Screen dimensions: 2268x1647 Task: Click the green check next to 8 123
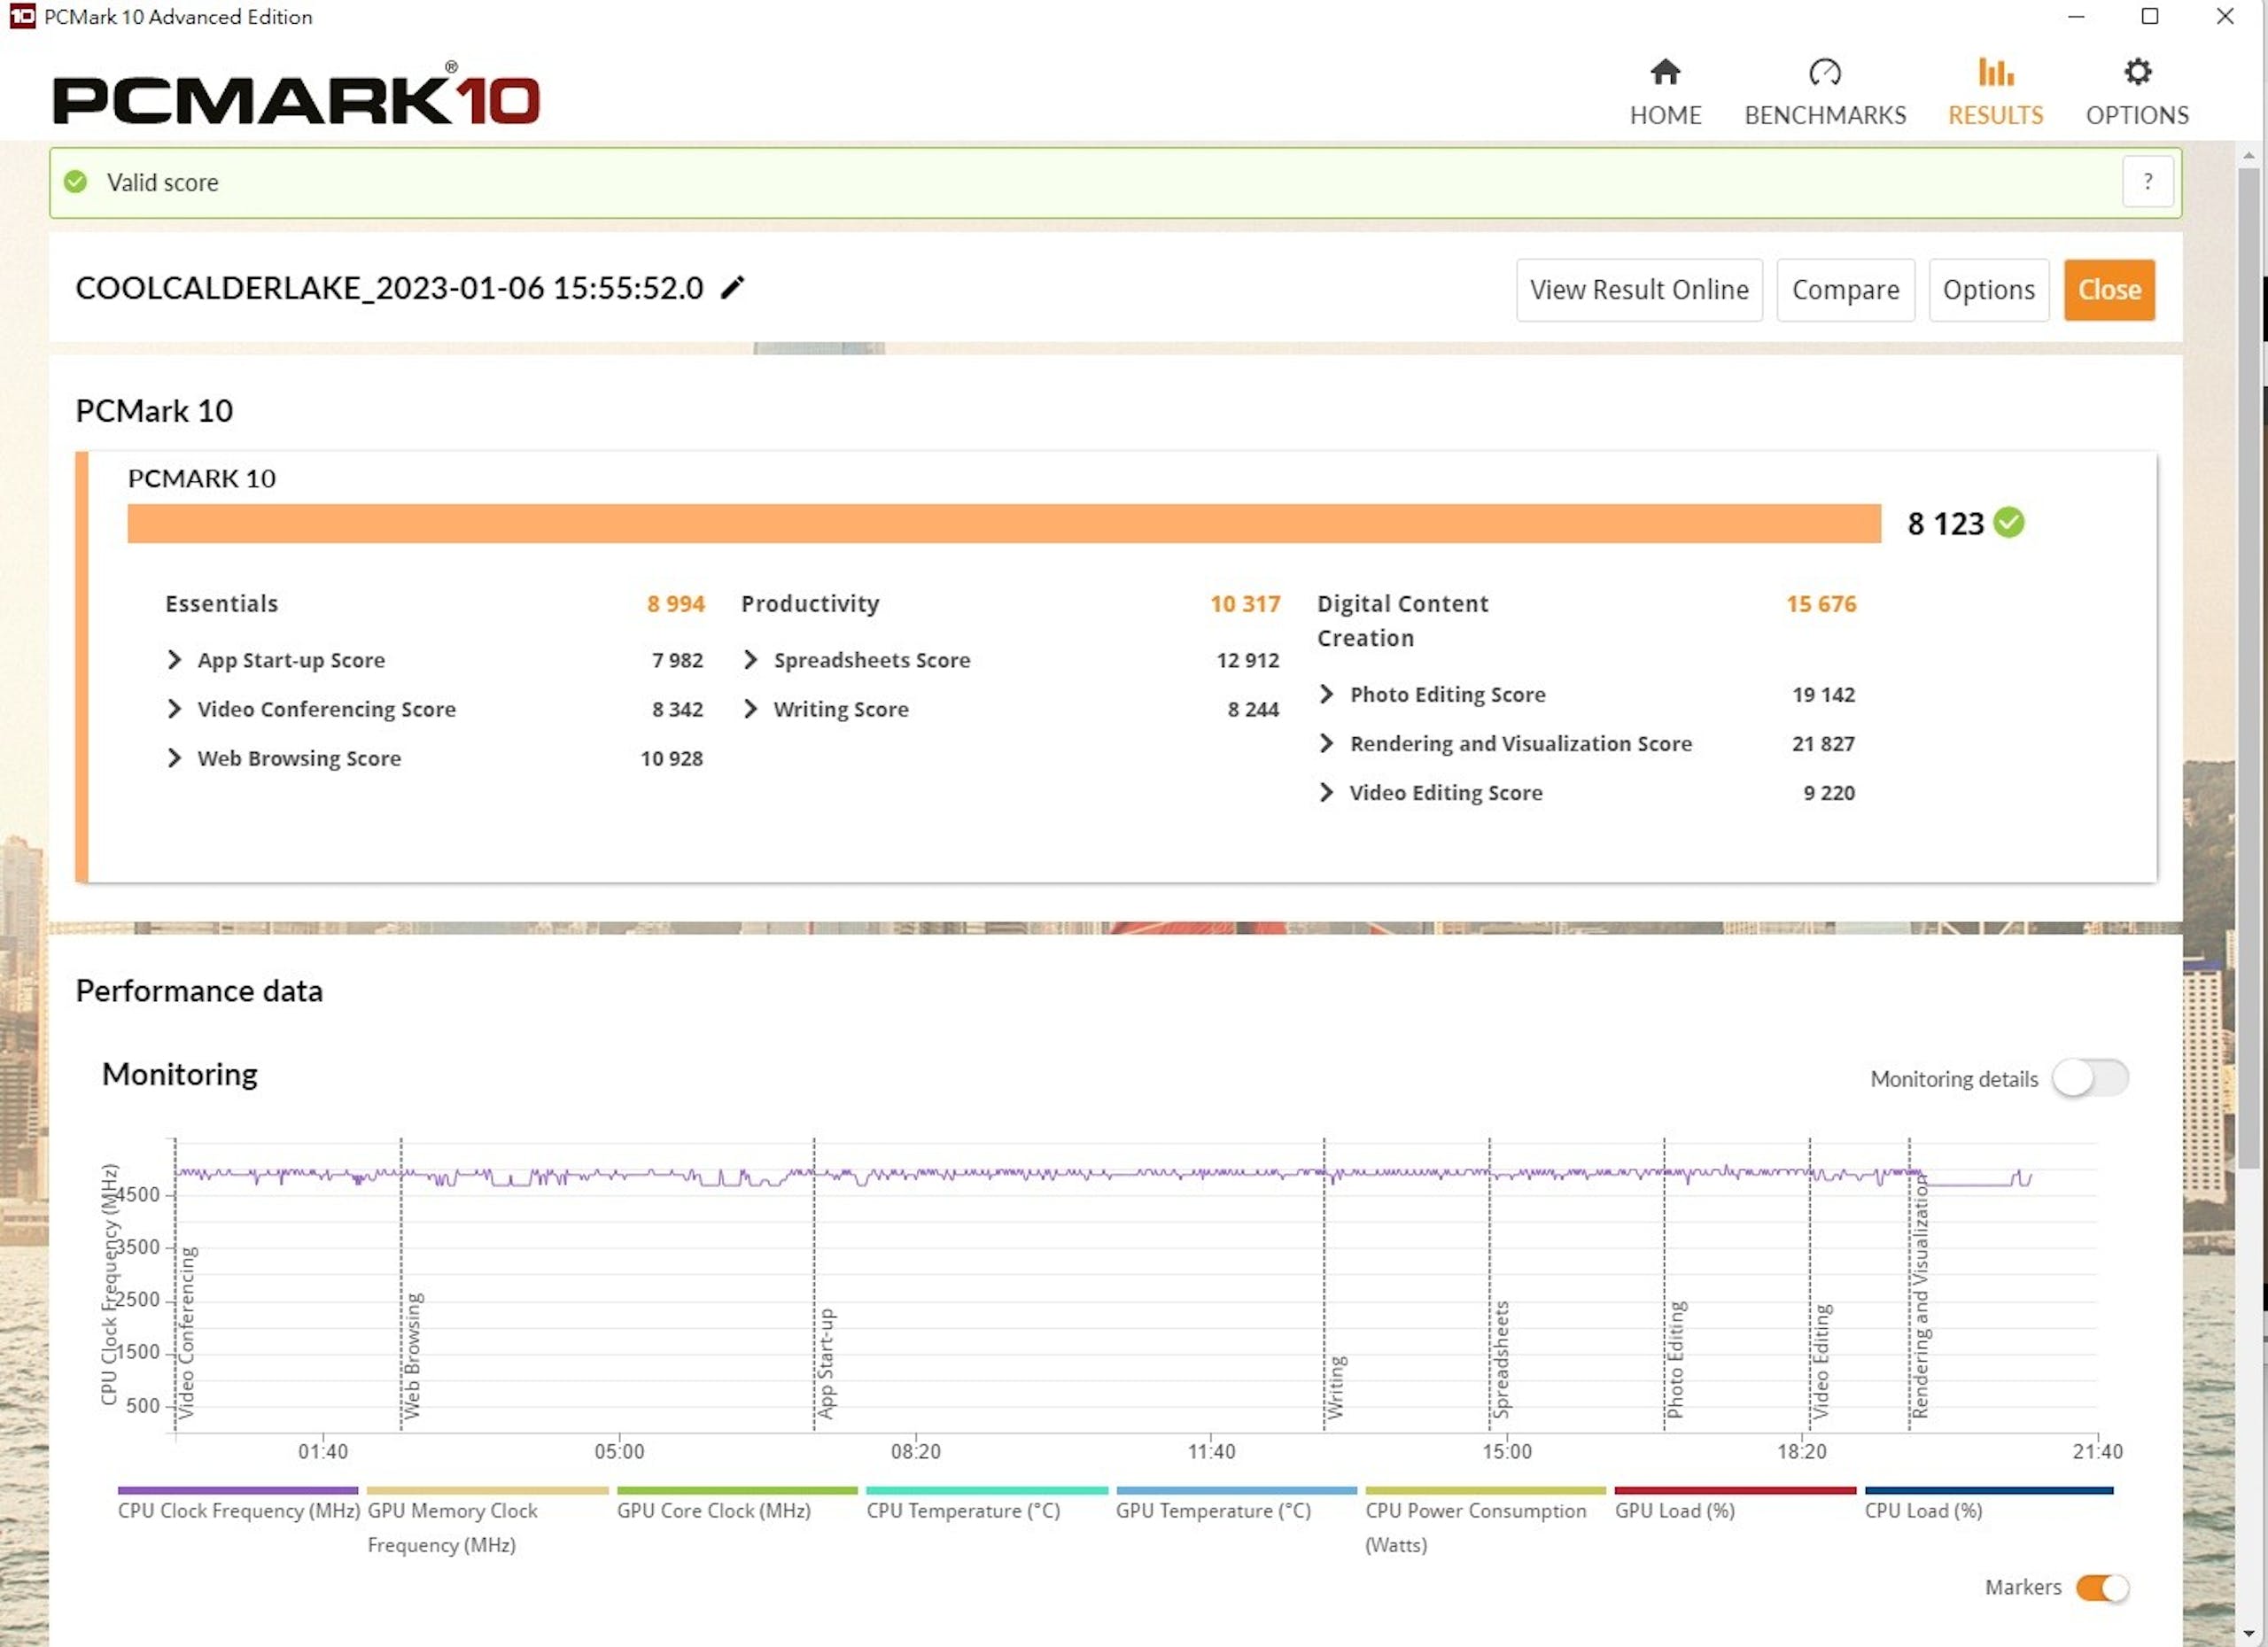tap(2009, 522)
